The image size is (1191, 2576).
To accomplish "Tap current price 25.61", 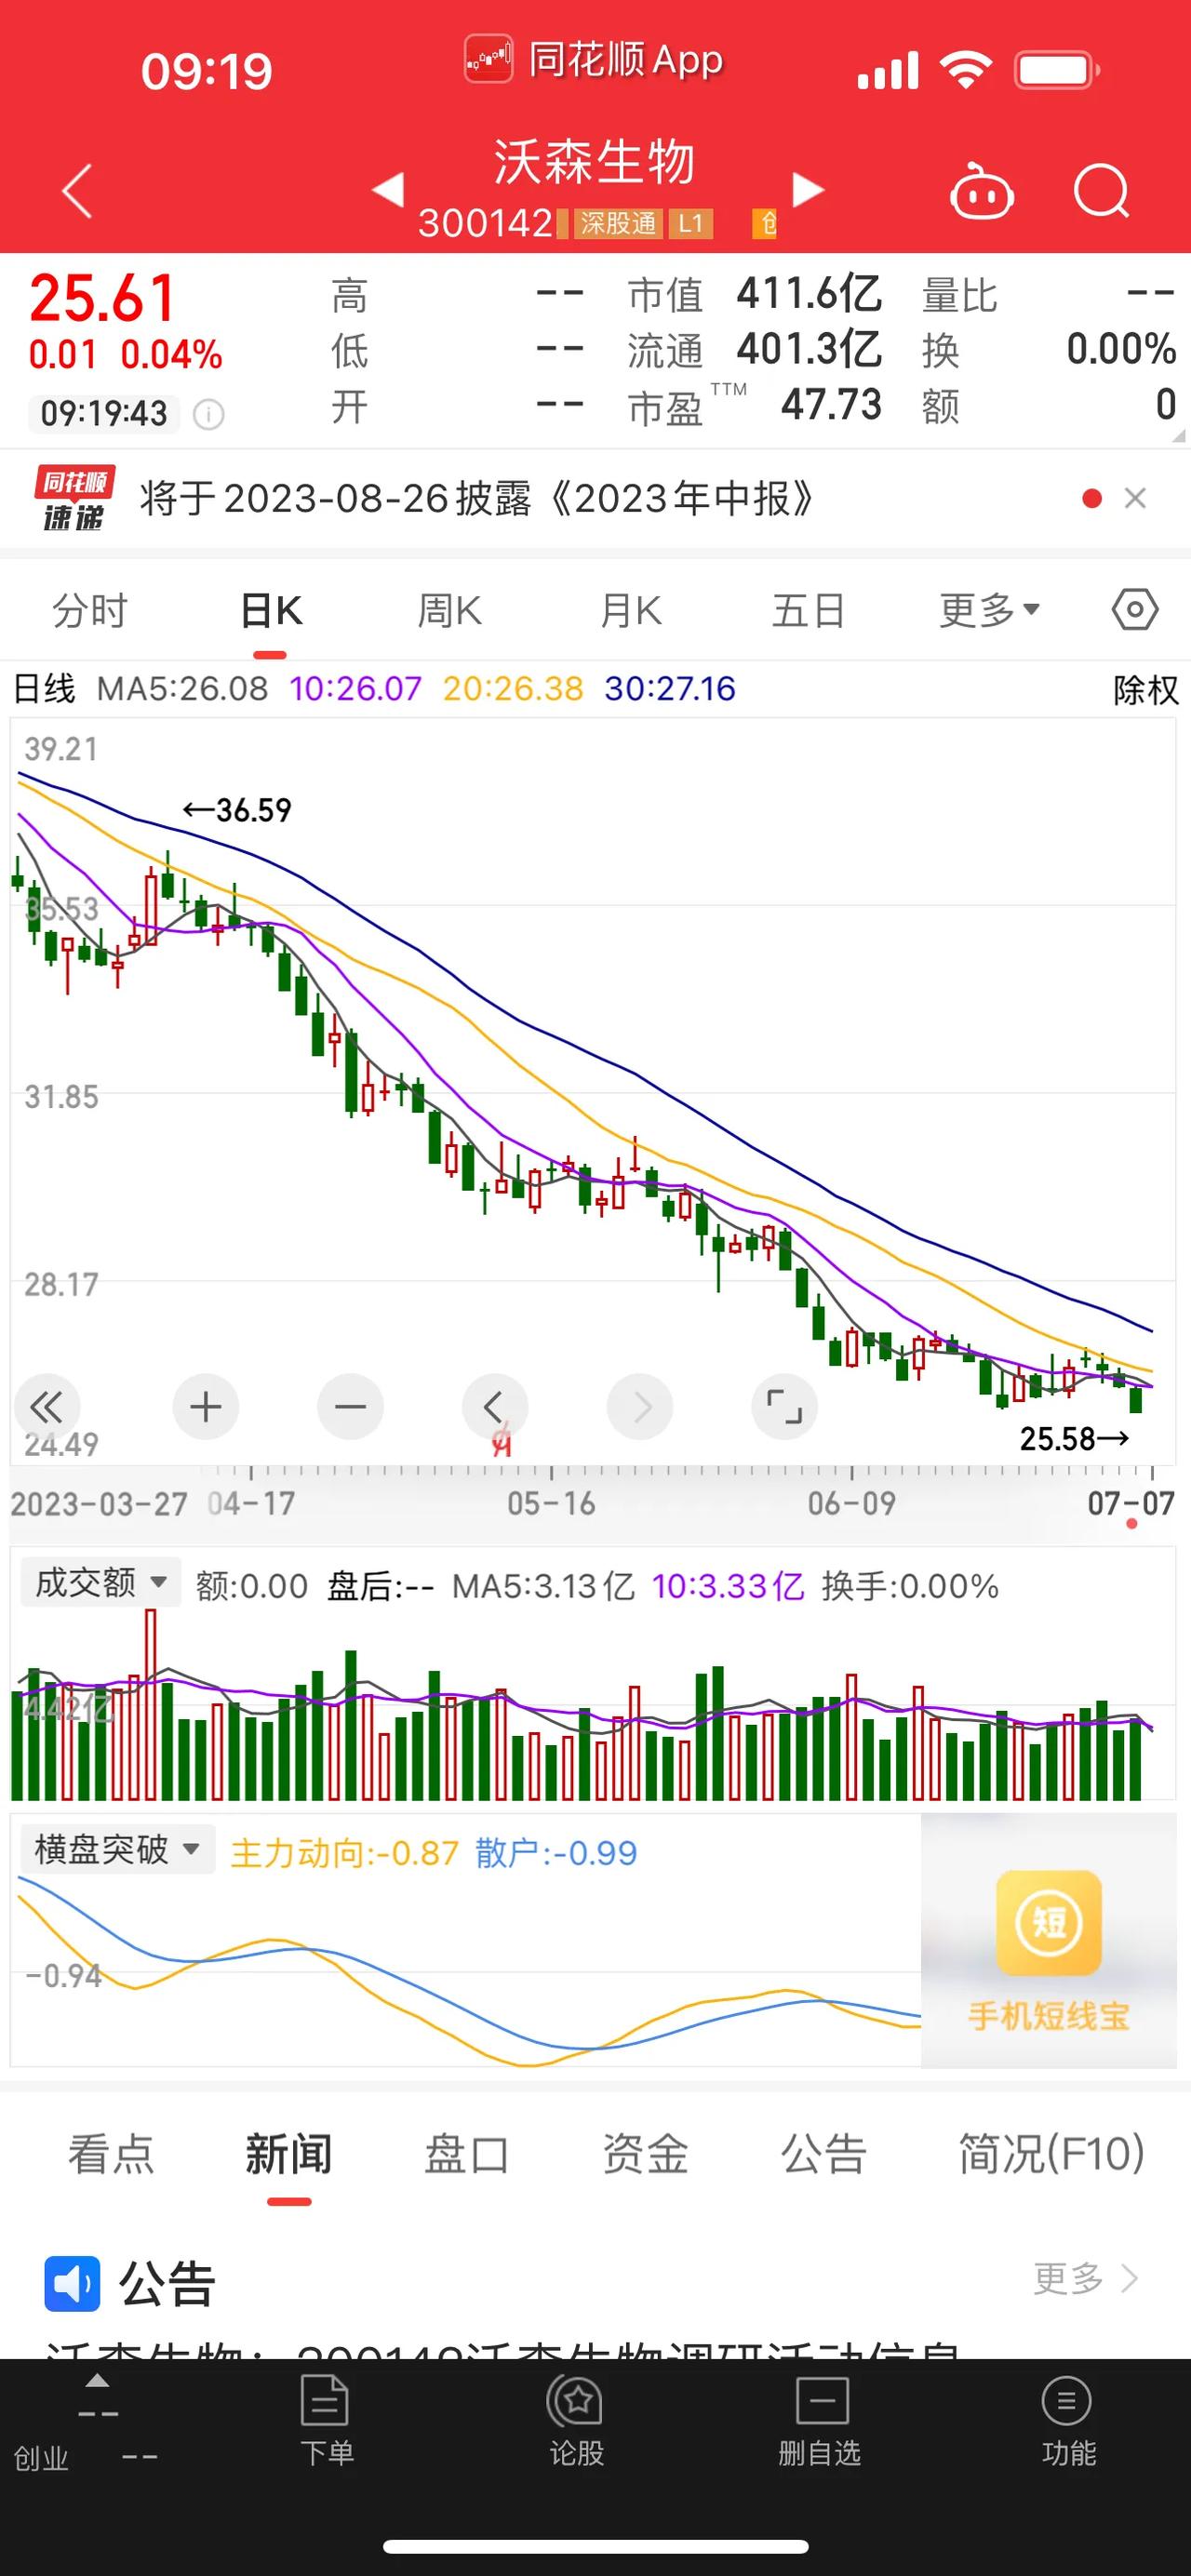I will 103,299.
